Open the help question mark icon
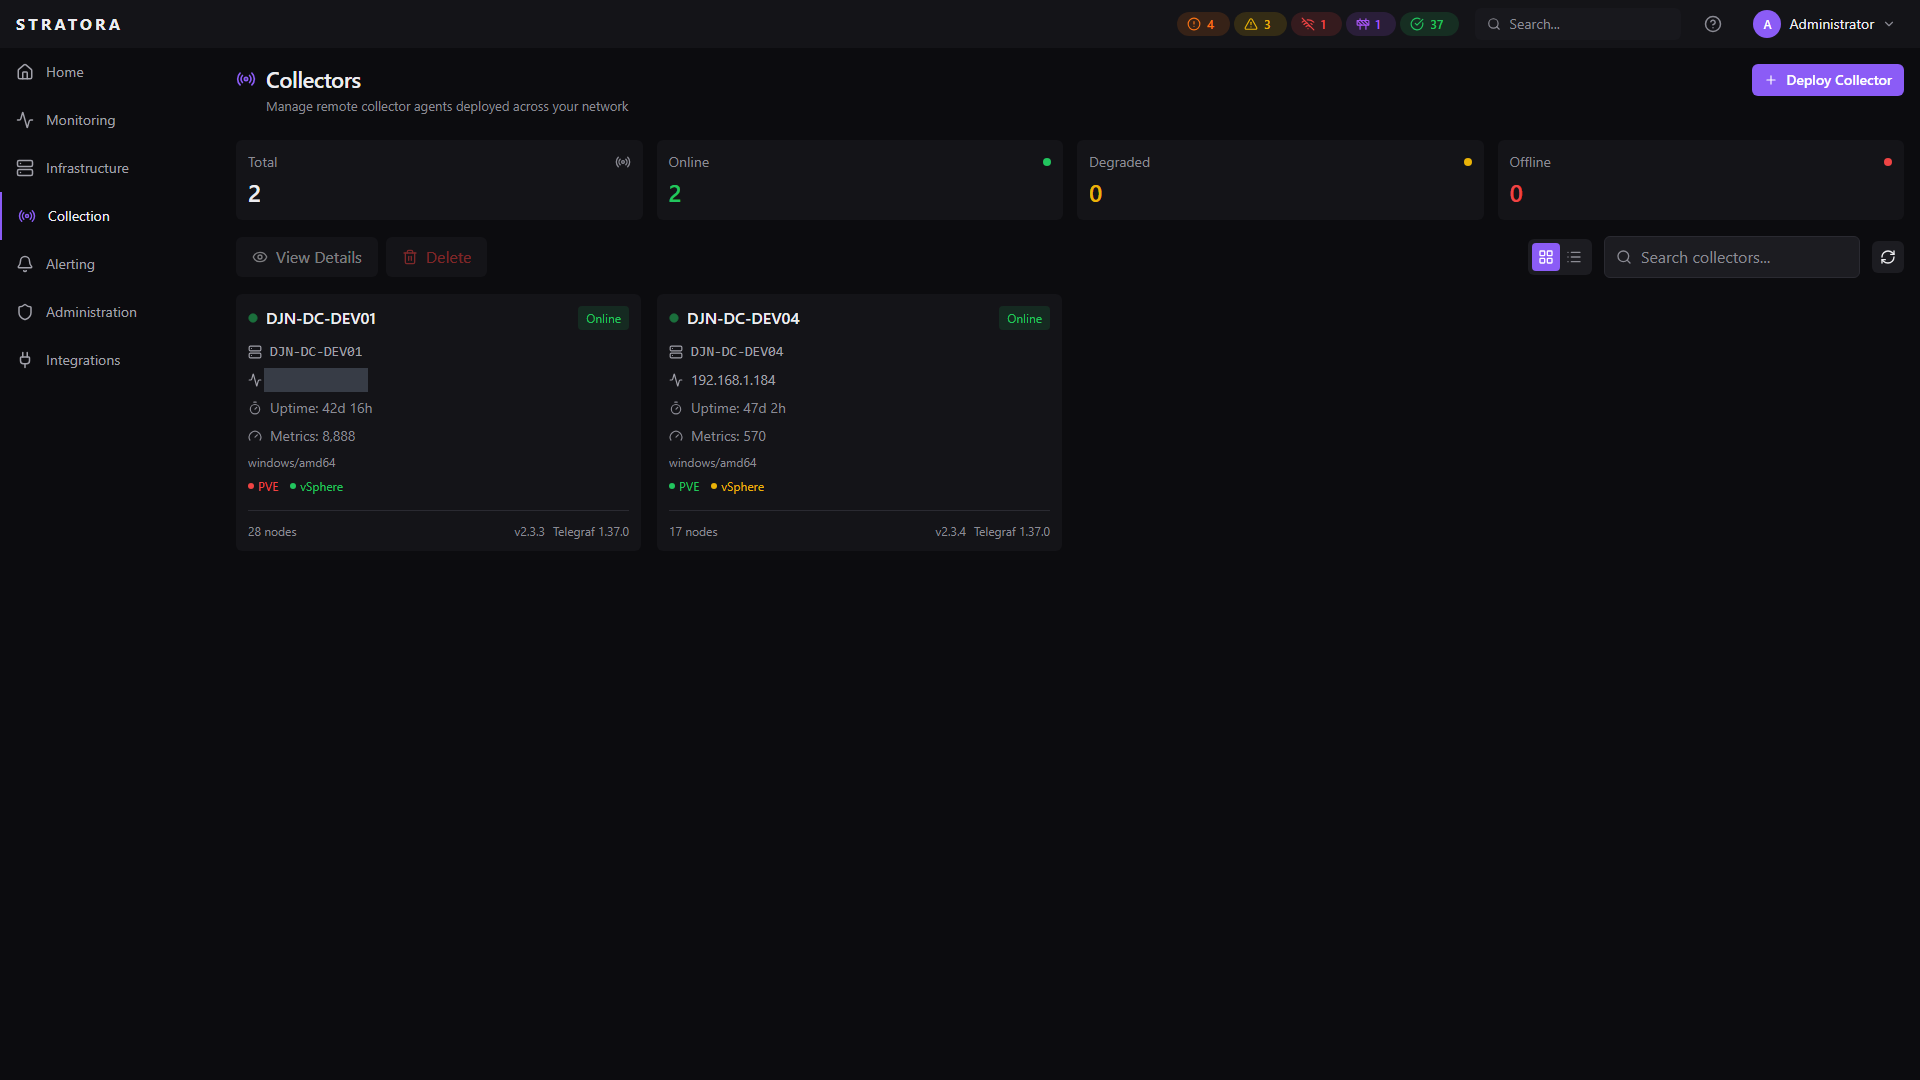Viewport: 1920px width, 1080px height. pos(1713,24)
